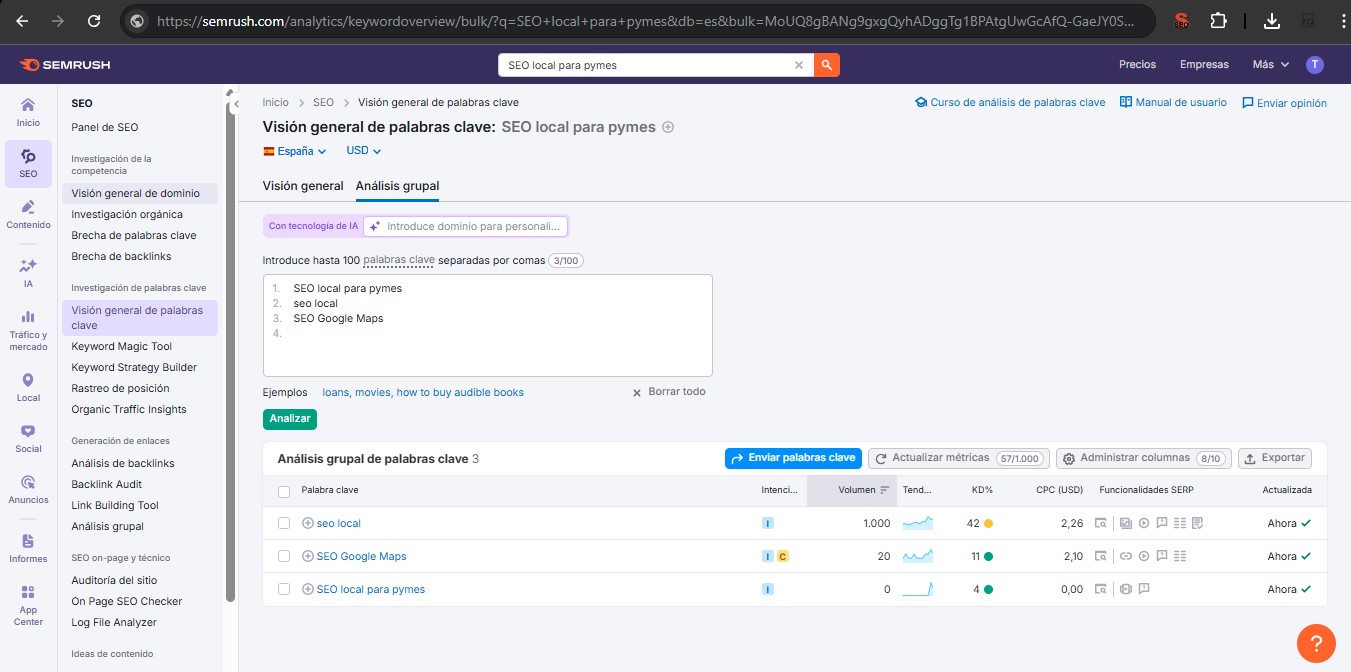Select the 'SEO Google Maps' row checkbox
Image resolution: width=1351 pixels, height=672 pixels.
(284, 556)
